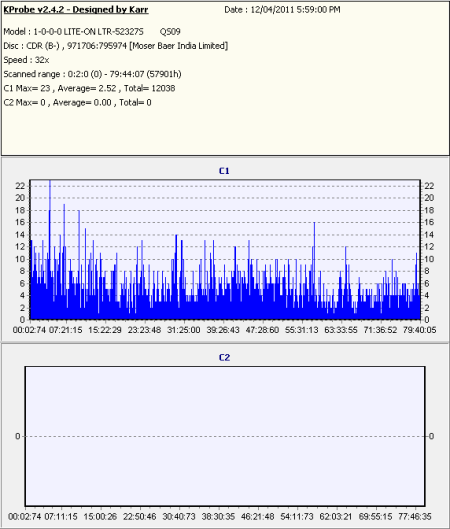Image resolution: width=450 pixels, height=529 pixels.
Task: Click the left 0 label of C2 chart
Action: pos(18,436)
